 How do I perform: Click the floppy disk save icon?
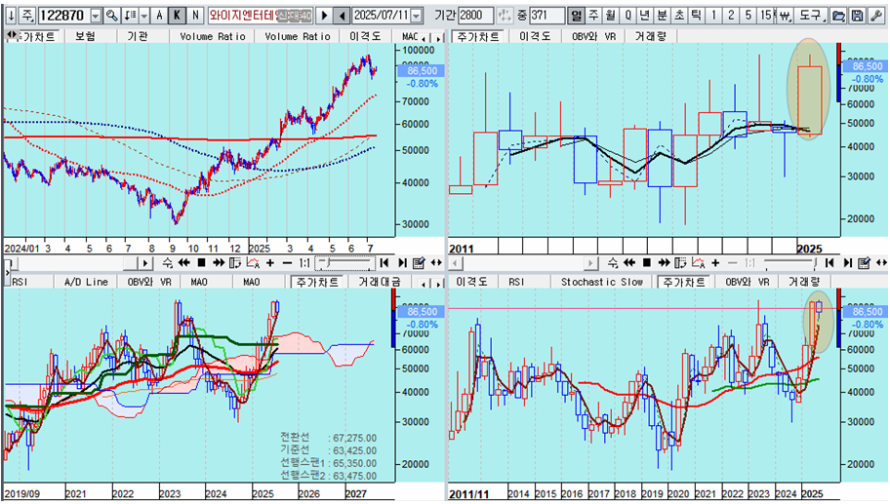pos(857,16)
